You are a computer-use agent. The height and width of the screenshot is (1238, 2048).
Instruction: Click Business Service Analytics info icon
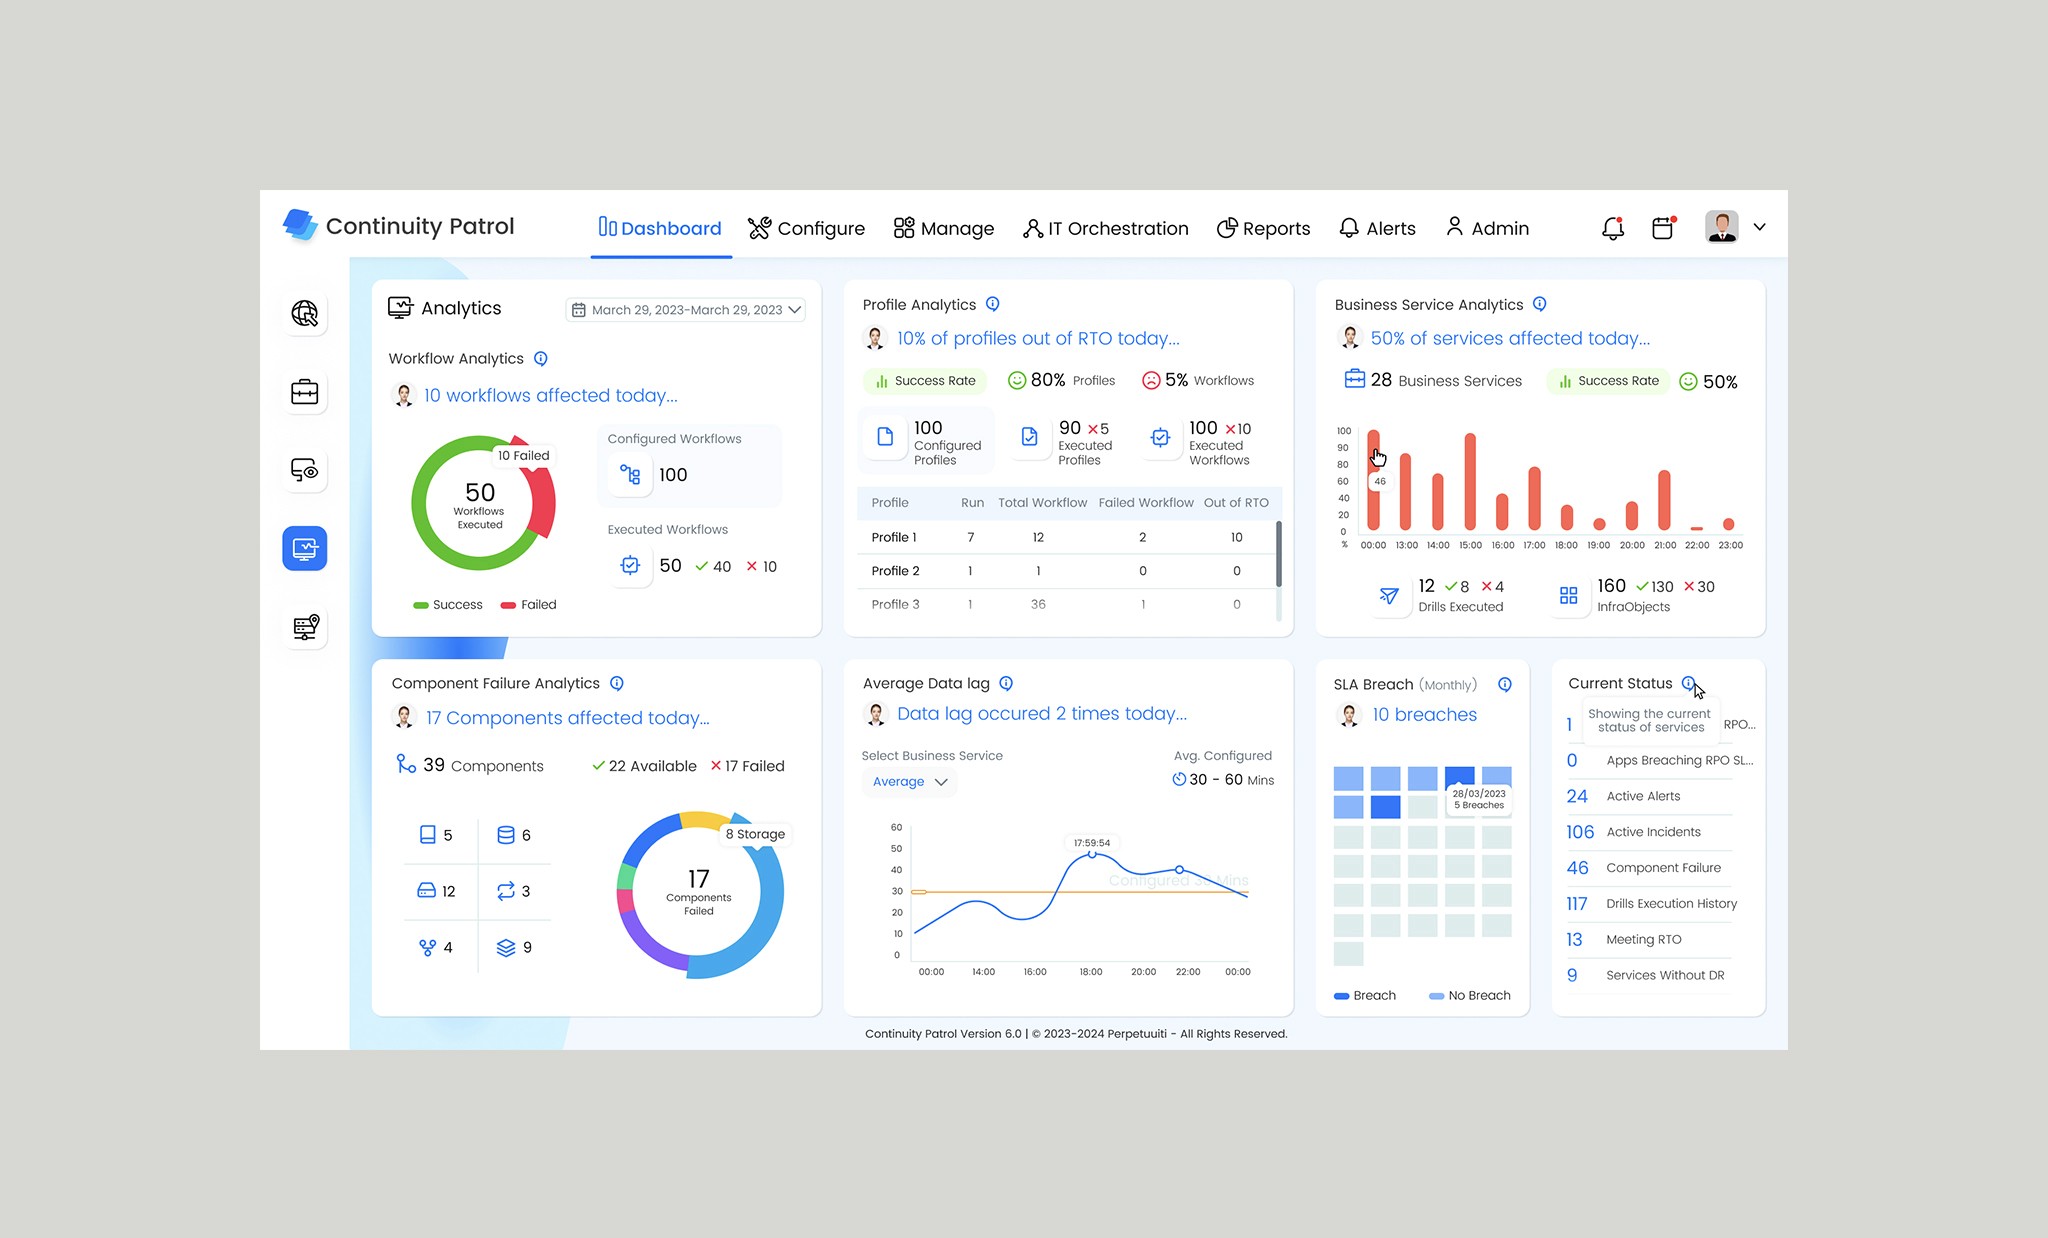1540,304
